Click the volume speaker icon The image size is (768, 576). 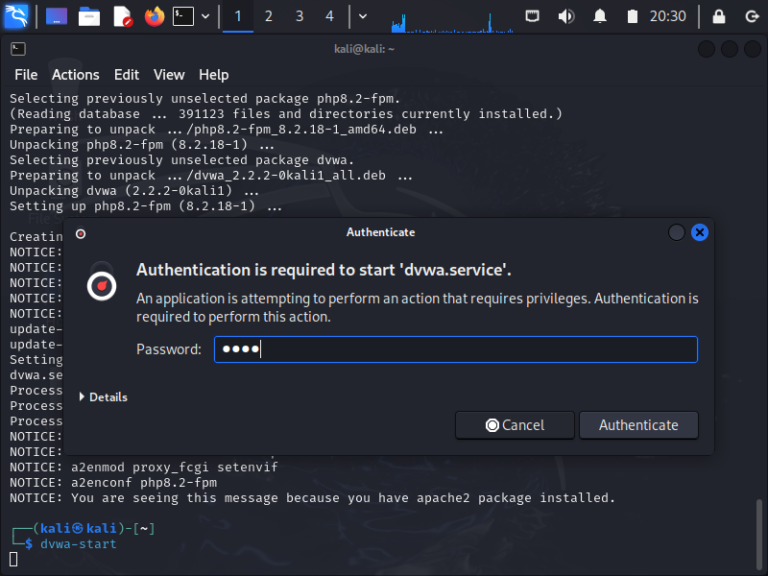(566, 16)
